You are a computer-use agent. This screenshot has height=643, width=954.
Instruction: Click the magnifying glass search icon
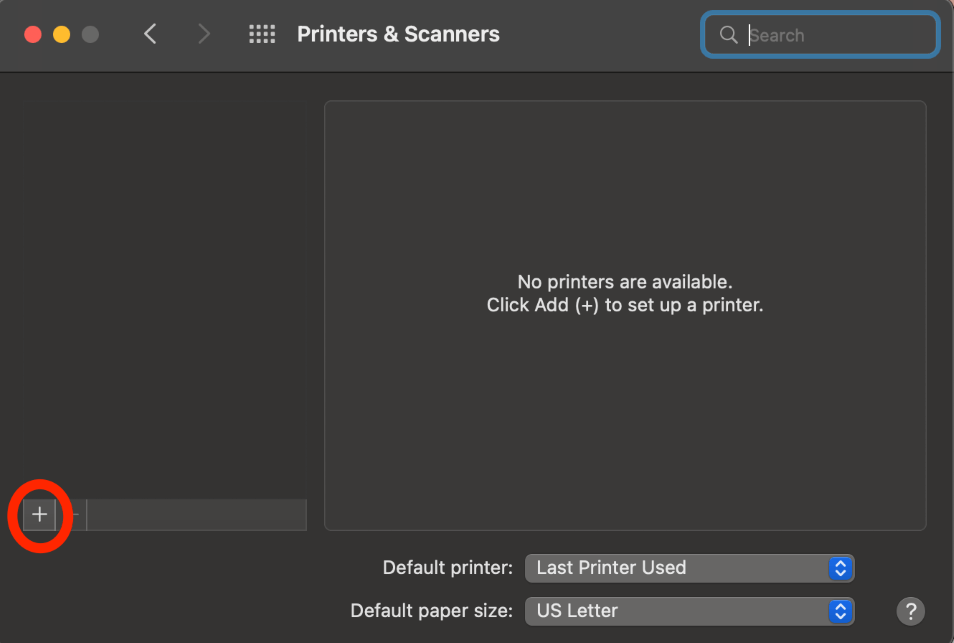pyautogui.click(x=728, y=35)
